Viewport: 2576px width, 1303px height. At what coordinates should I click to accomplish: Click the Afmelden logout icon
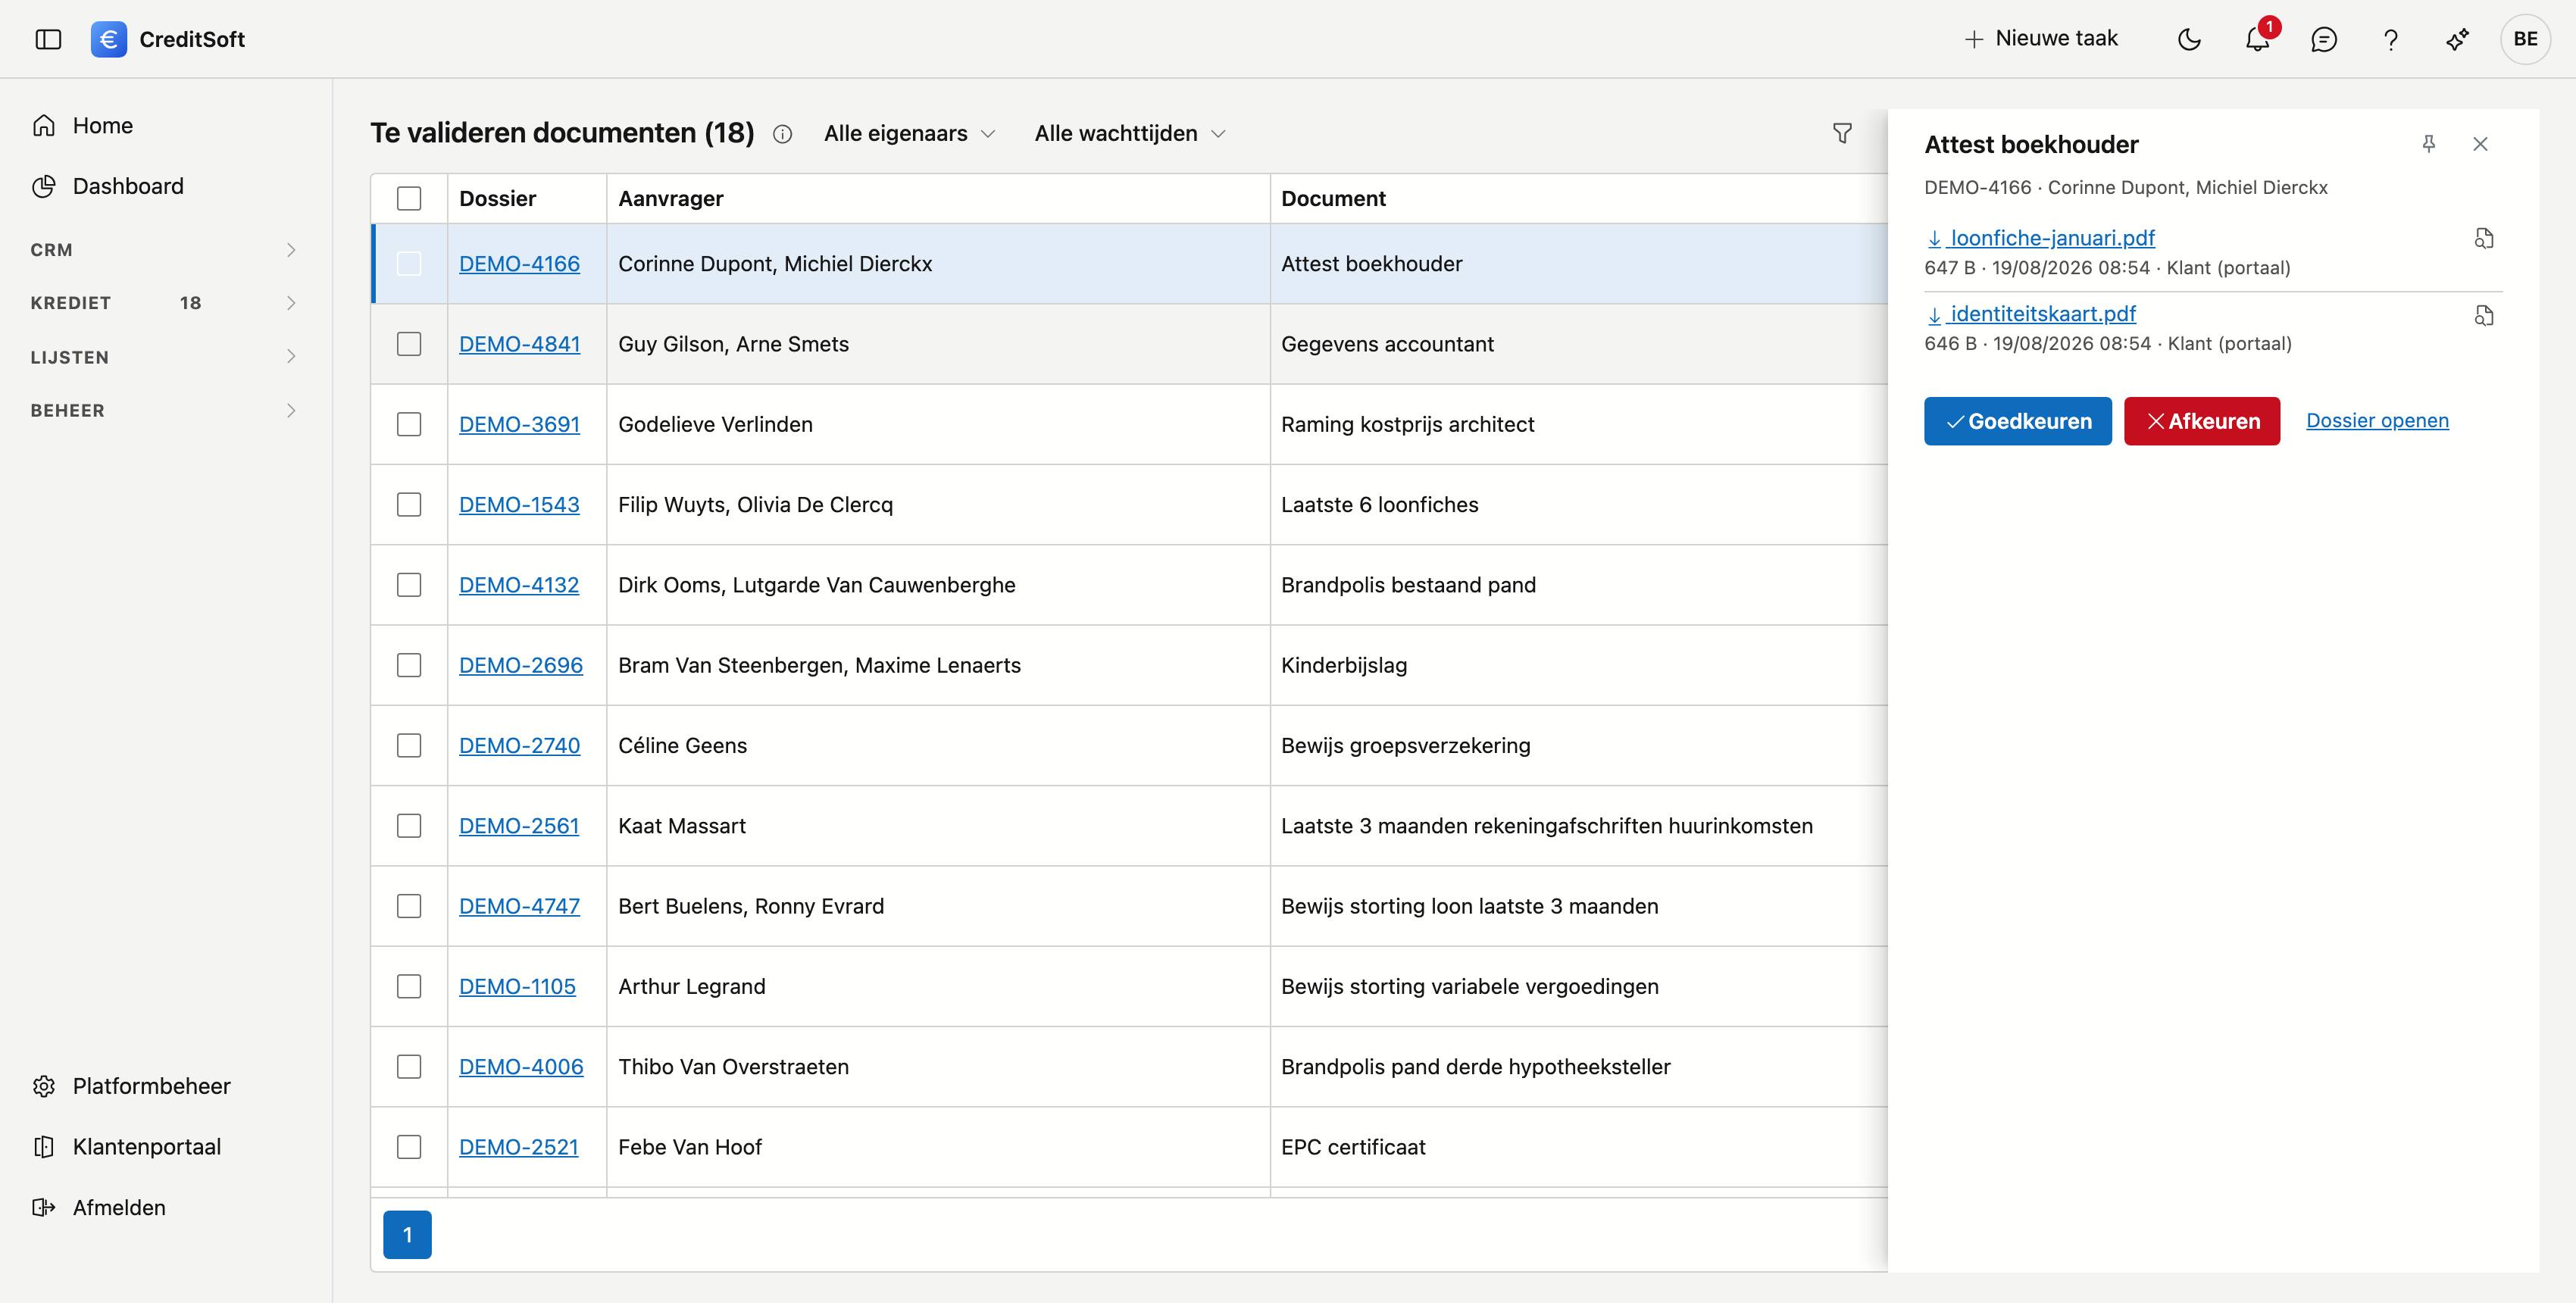[44, 1208]
